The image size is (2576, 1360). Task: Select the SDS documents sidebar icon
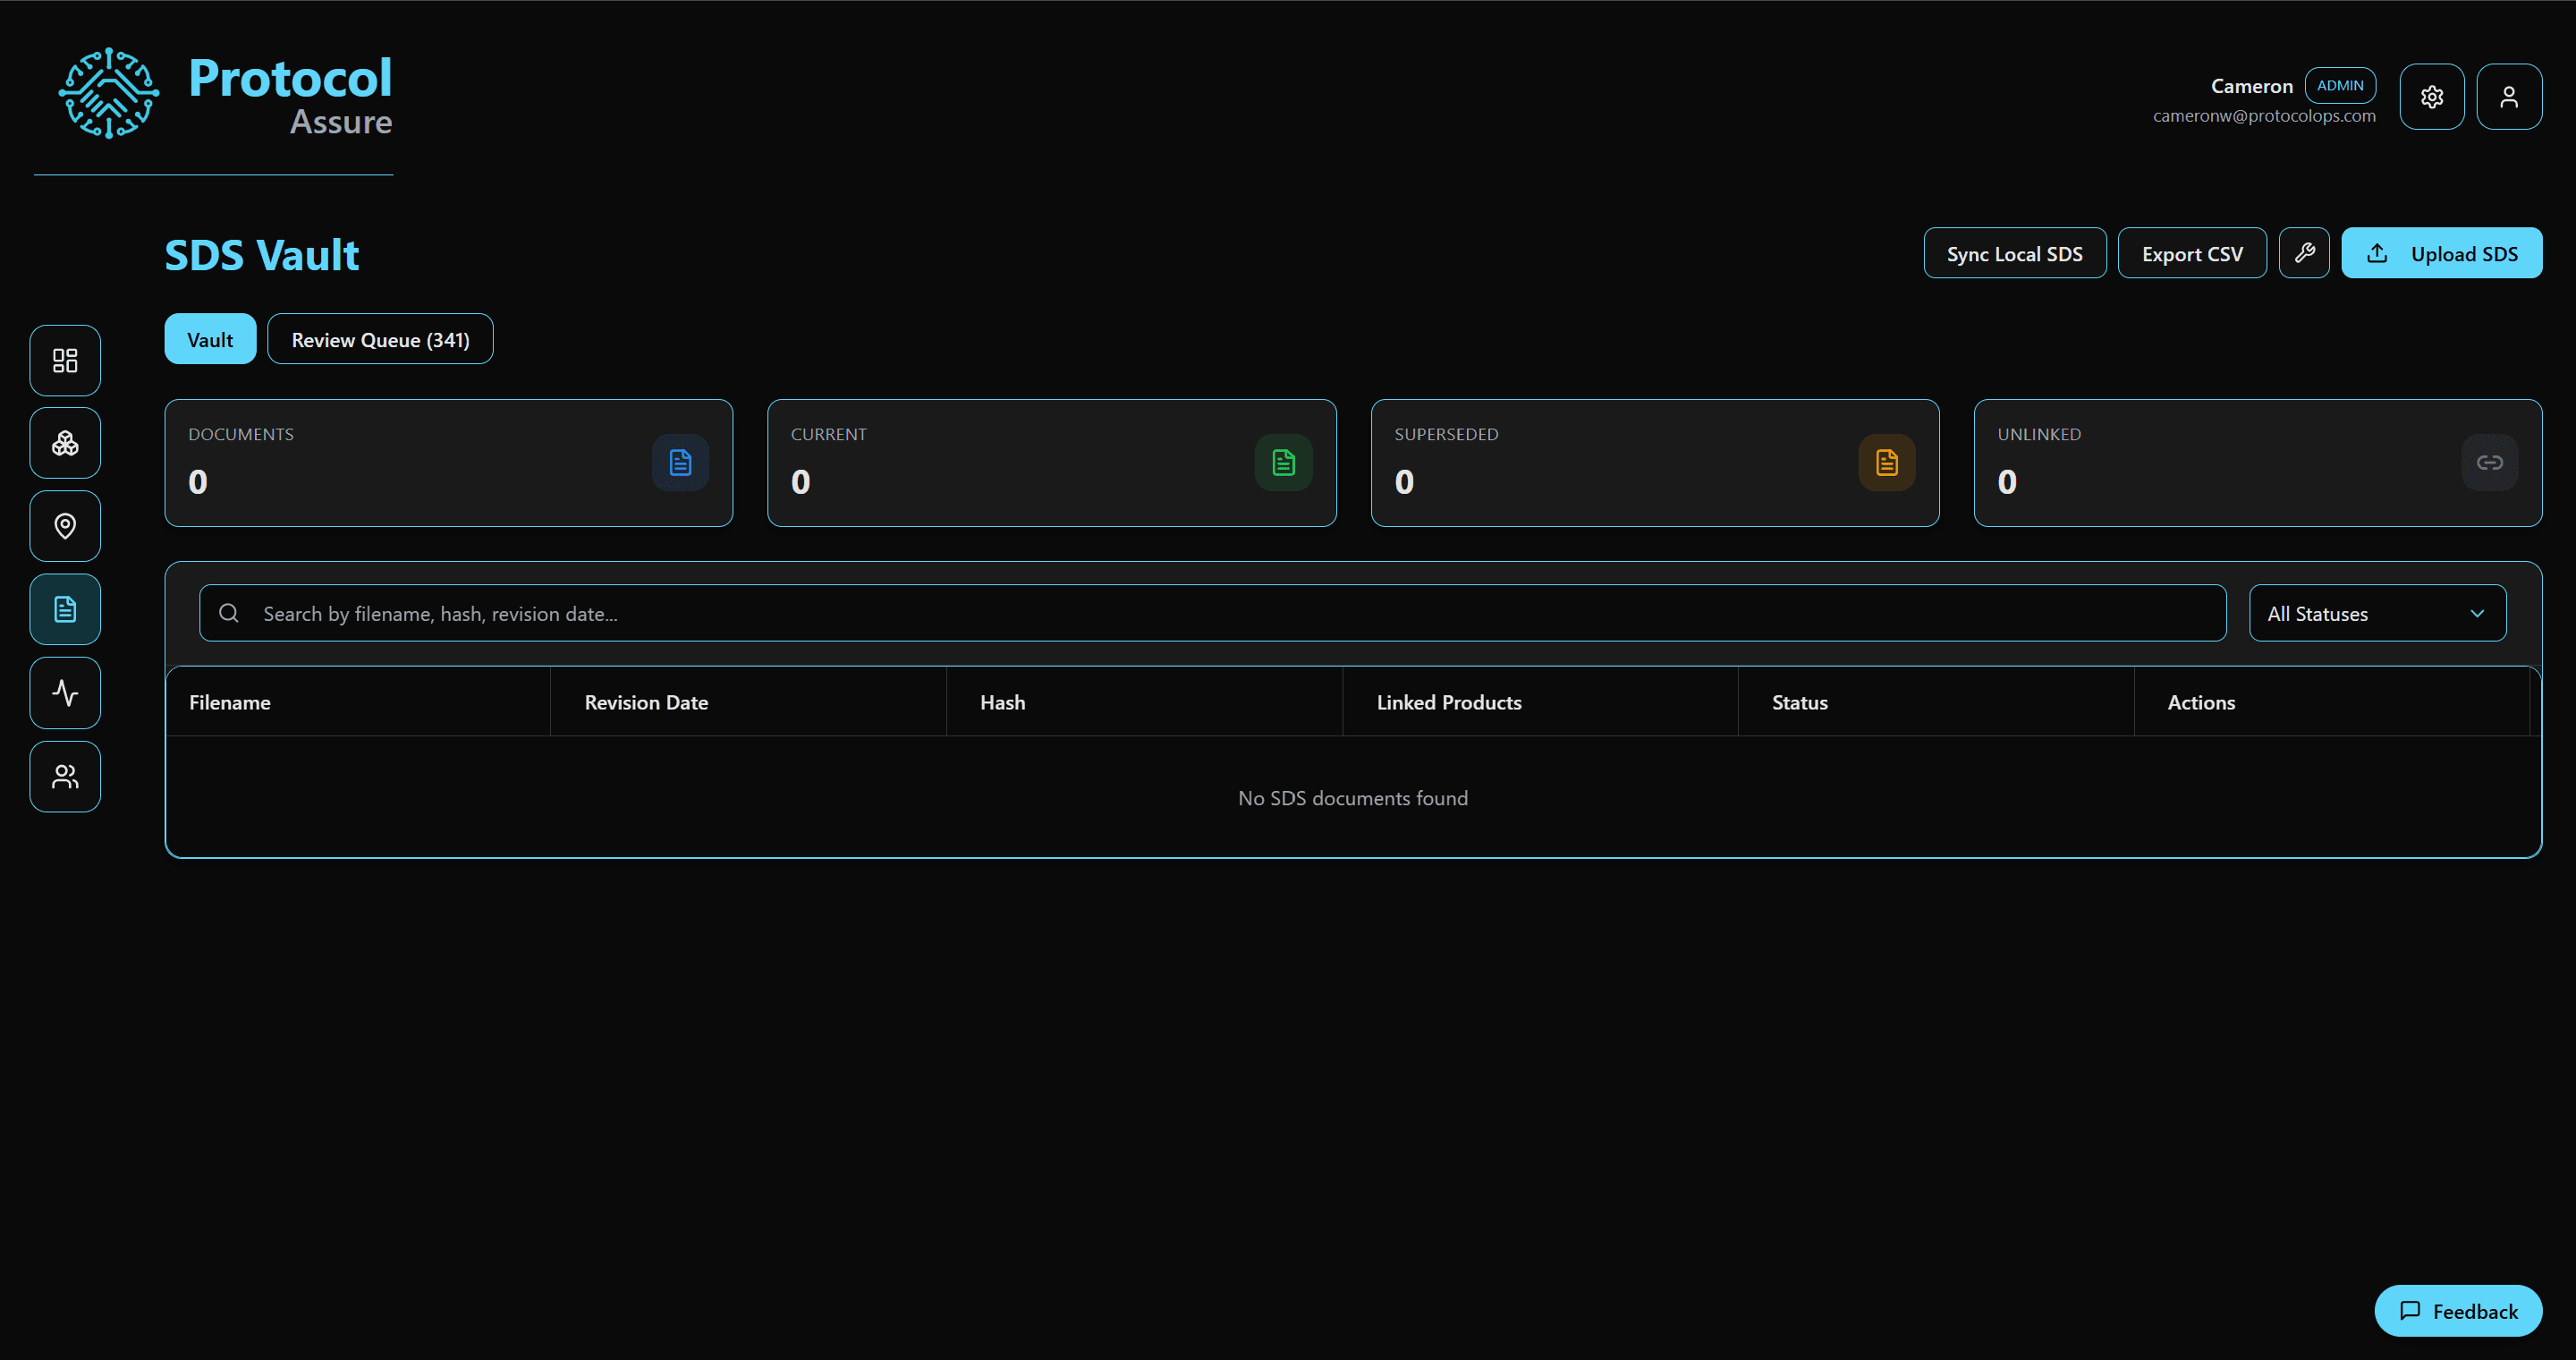[x=65, y=610]
